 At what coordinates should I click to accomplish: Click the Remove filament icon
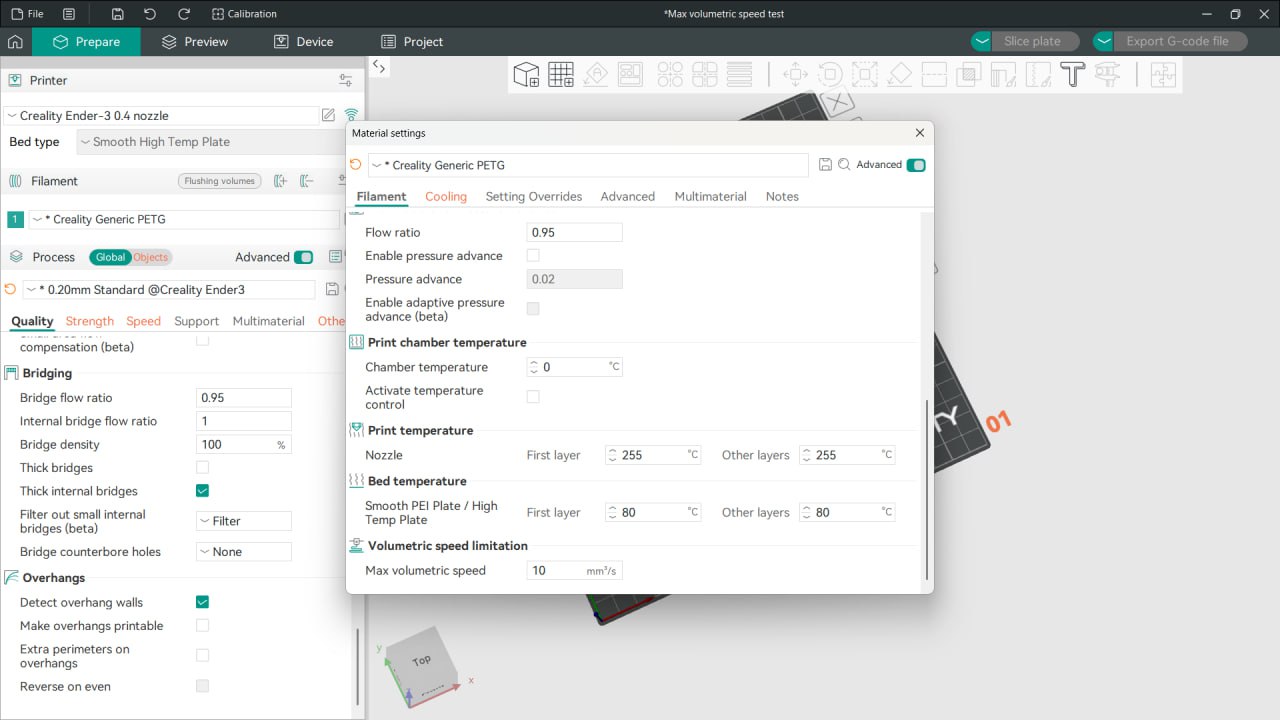click(307, 181)
